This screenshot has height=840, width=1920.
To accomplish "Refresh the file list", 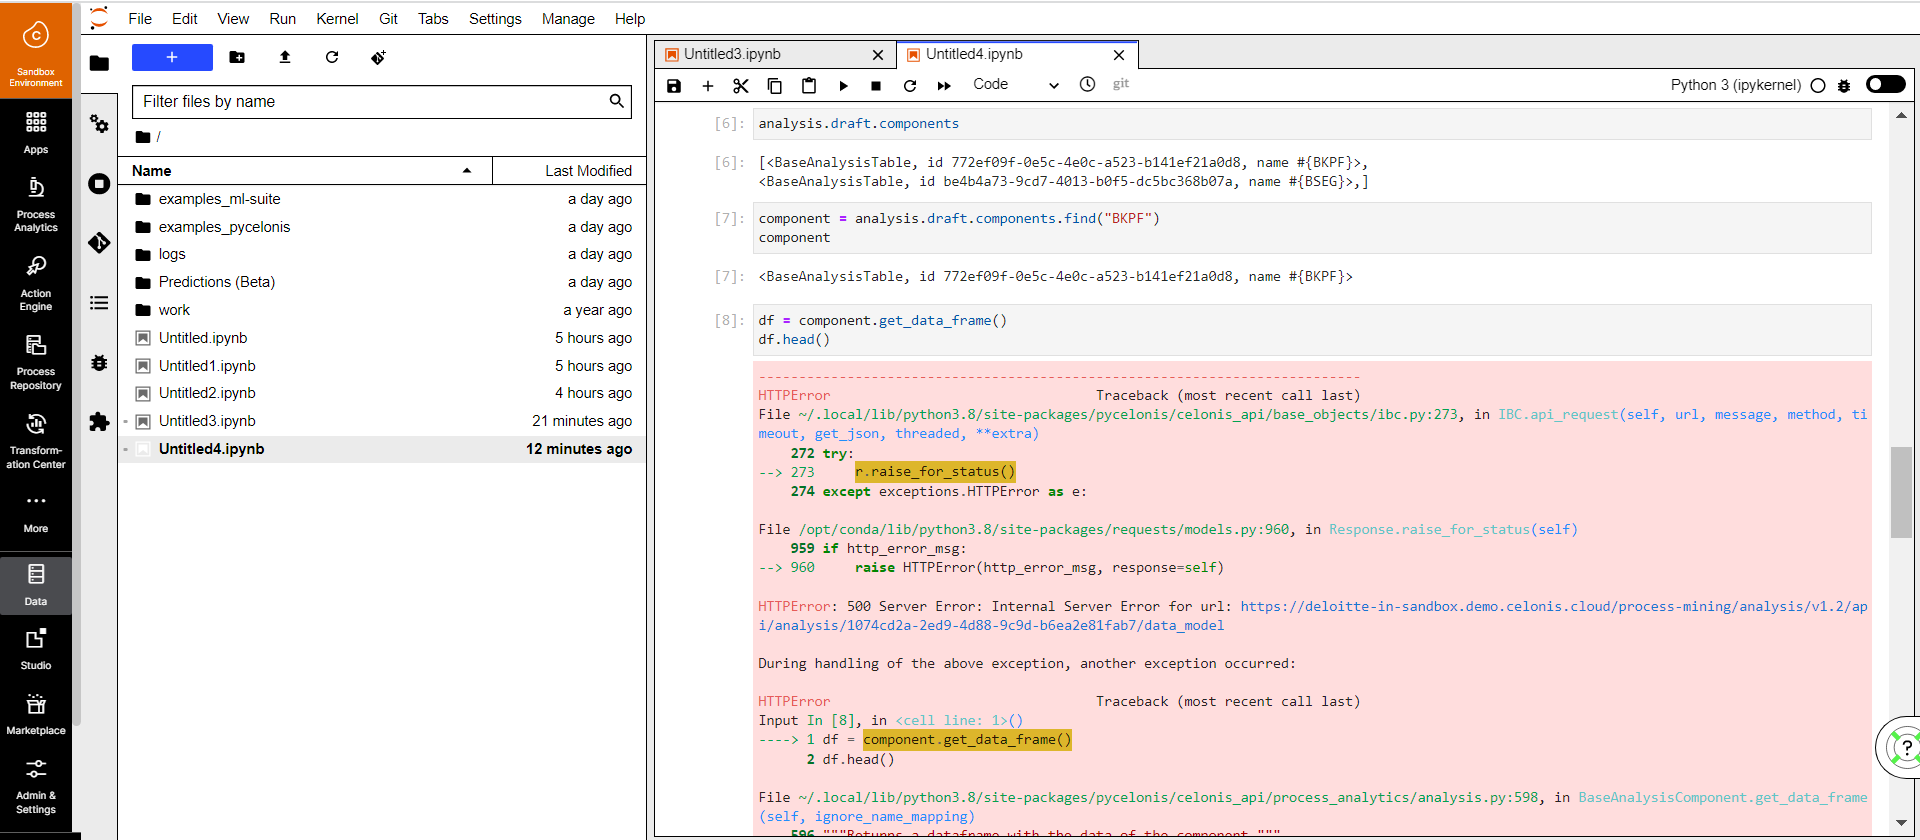I will click(x=332, y=58).
